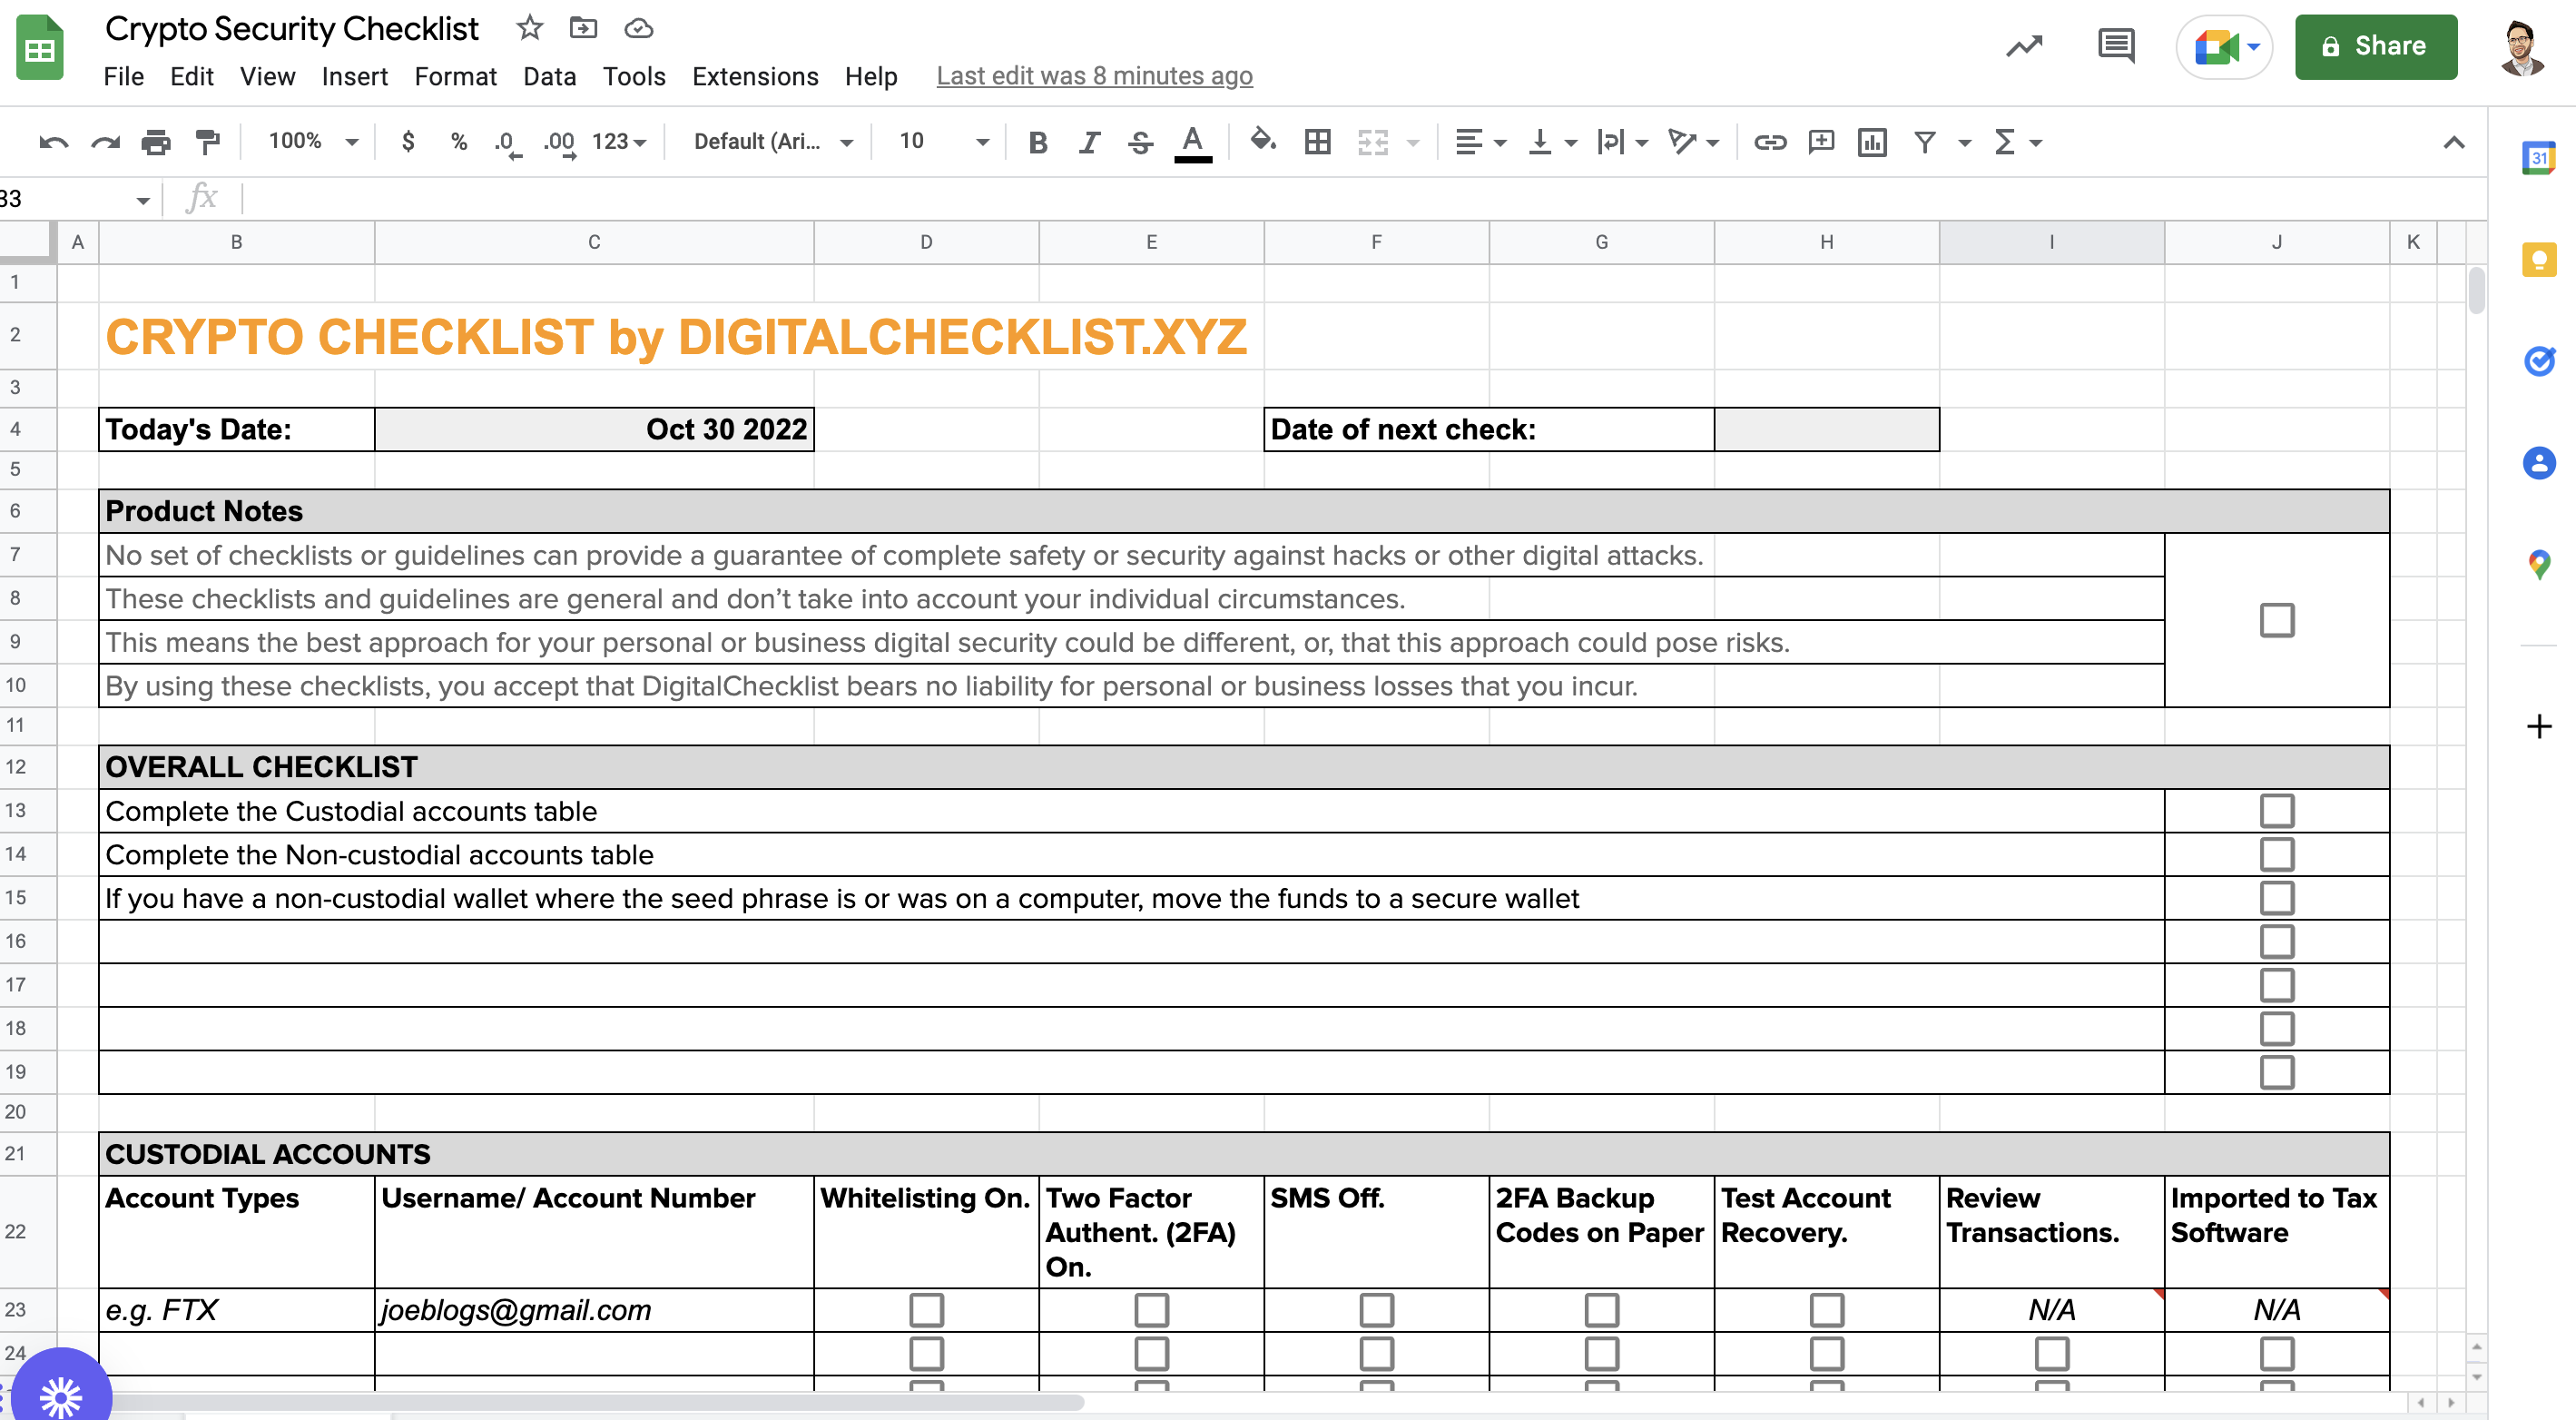The width and height of the screenshot is (2576, 1420).
Task: Apply strikethrough formatting
Action: pyautogui.click(x=1140, y=142)
